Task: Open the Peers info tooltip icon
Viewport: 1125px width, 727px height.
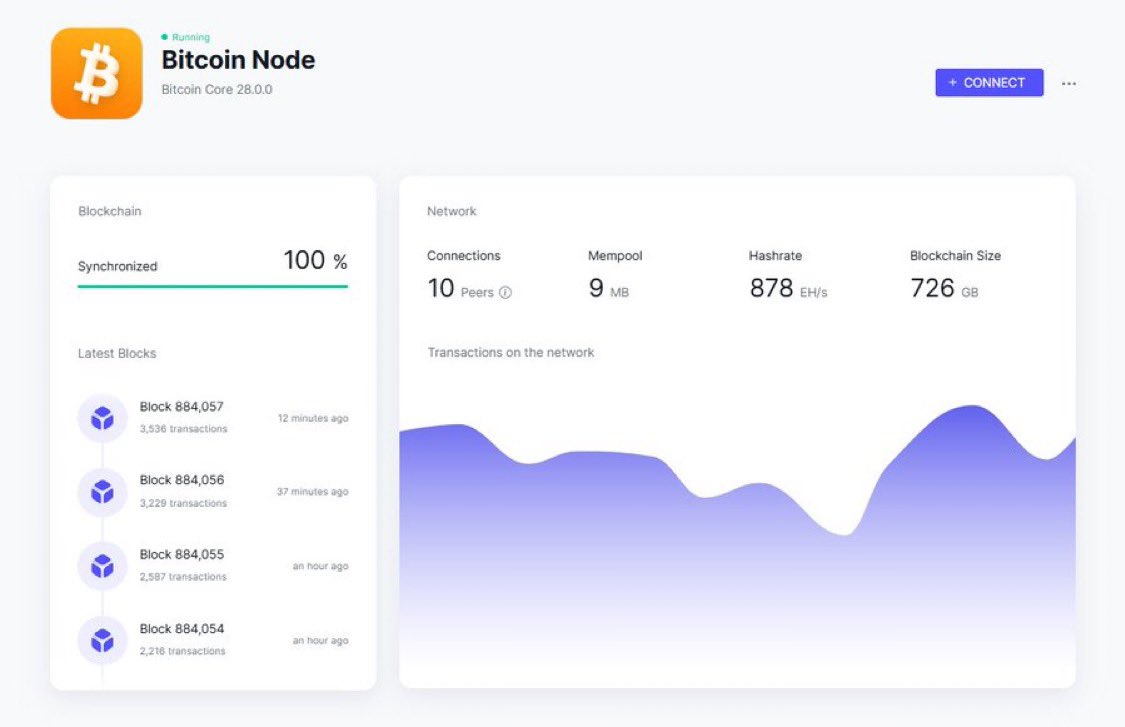Action: point(505,292)
